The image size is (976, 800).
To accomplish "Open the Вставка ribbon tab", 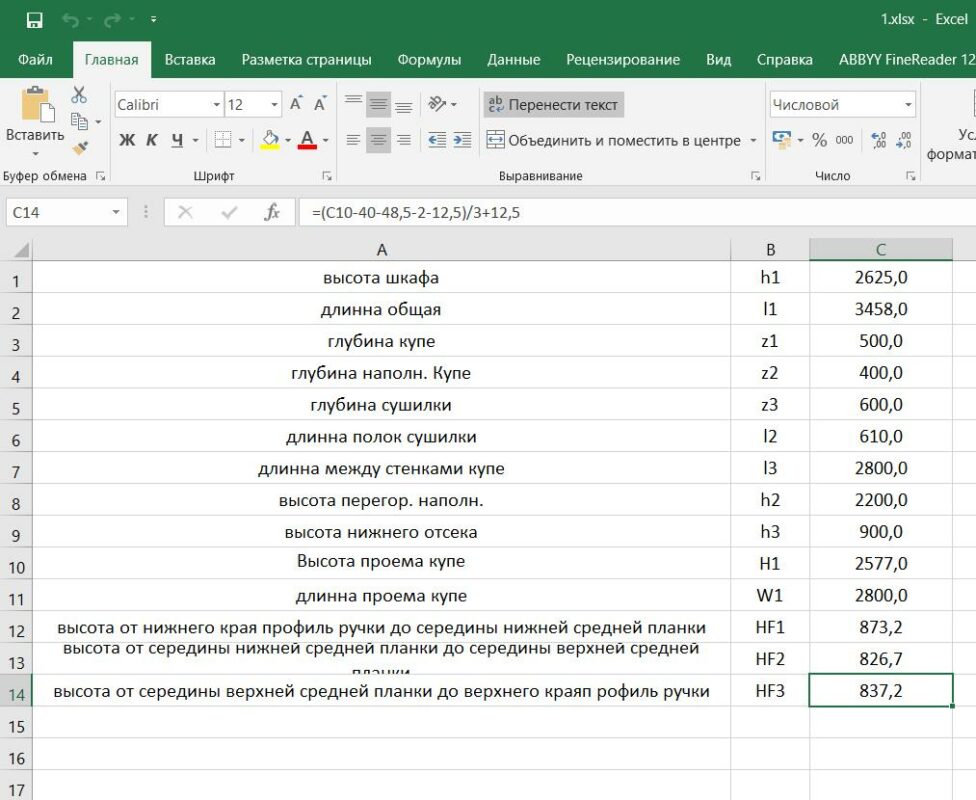I will click(190, 60).
